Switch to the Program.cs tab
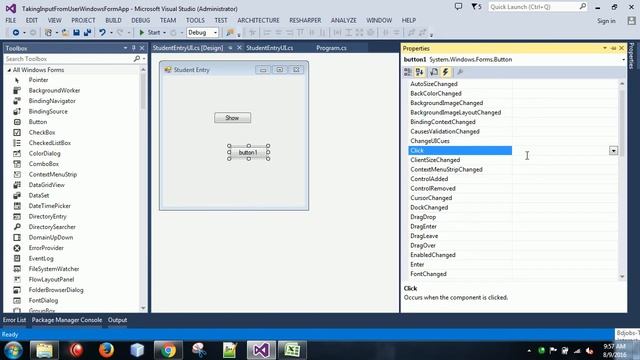Viewport: 640px width, 360px height. [331, 48]
